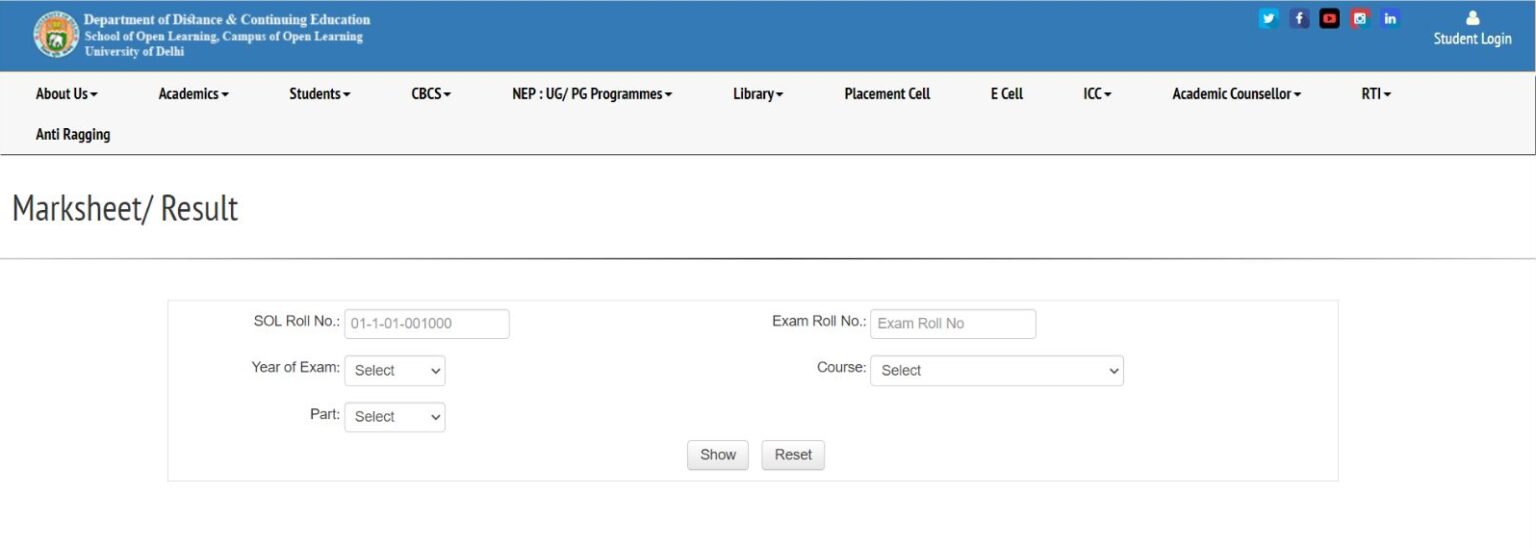Open the Instagram social icon
Image resolution: width=1536 pixels, height=548 pixels.
(x=1359, y=18)
